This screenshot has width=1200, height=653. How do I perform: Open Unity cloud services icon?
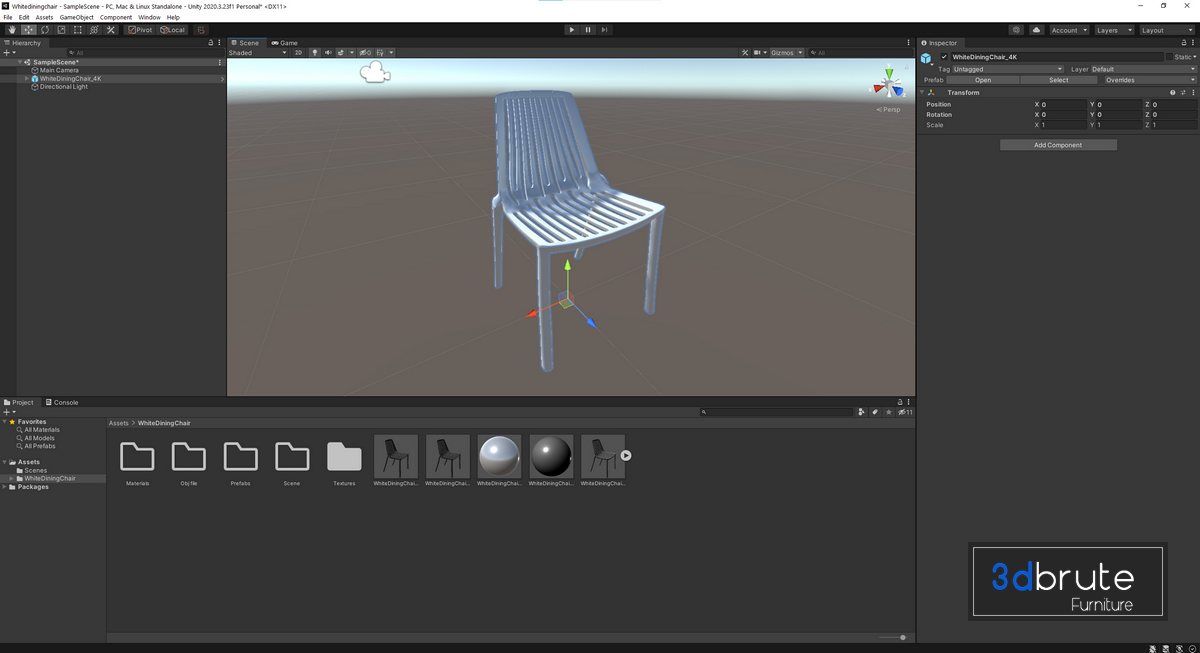1036,30
